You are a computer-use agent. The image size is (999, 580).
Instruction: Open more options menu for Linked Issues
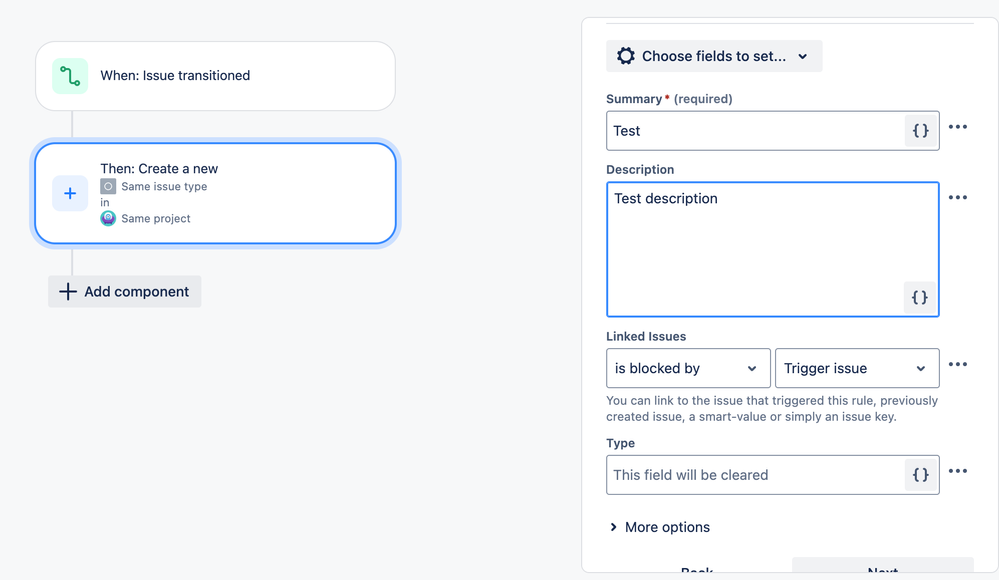(958, 365)
